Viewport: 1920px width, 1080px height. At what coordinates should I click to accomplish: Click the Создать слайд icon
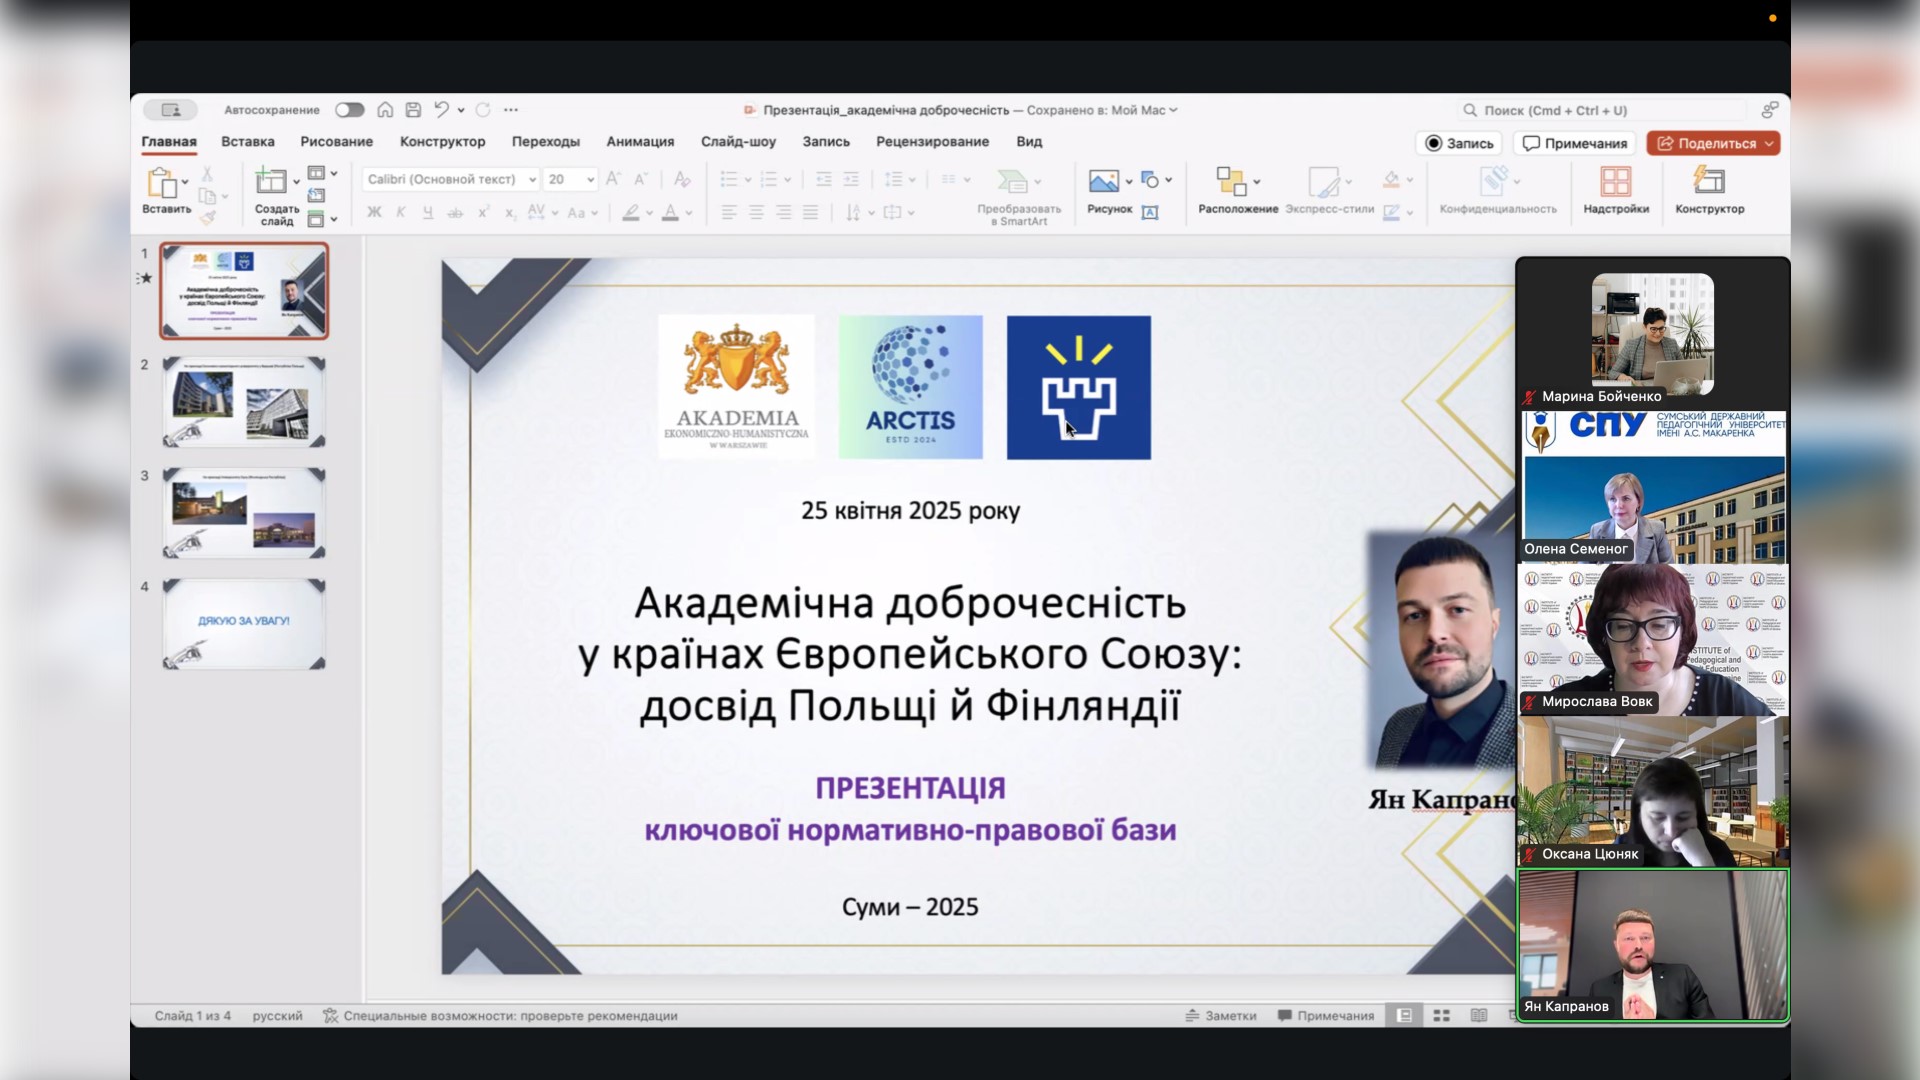pos(271,181)
